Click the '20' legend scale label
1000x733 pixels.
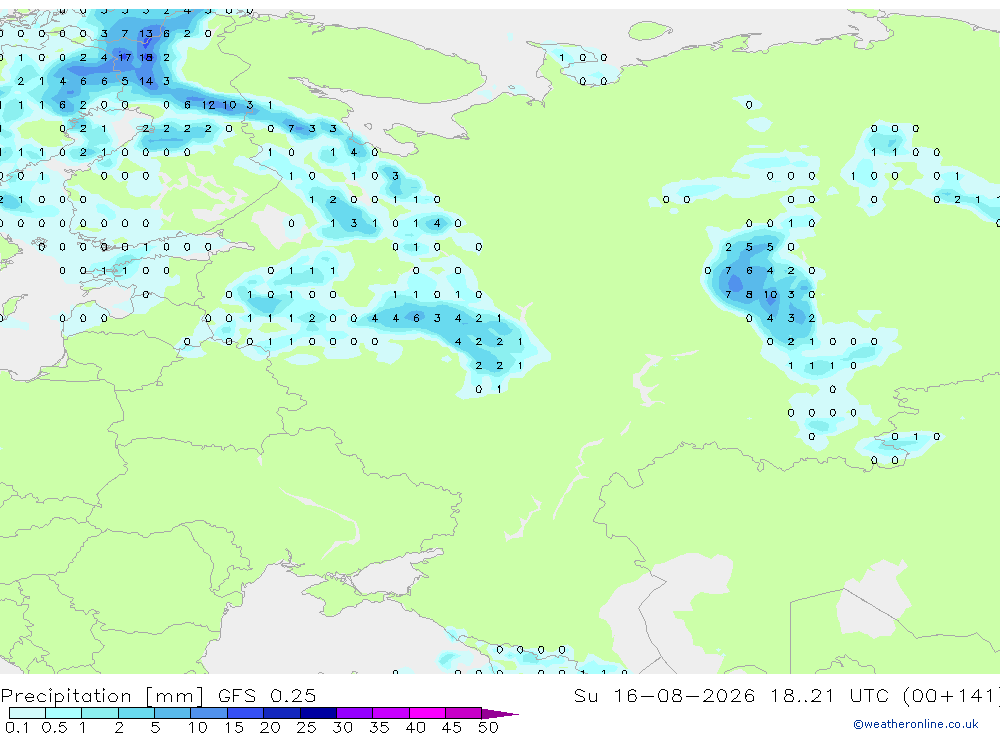[x=270, y=727]
